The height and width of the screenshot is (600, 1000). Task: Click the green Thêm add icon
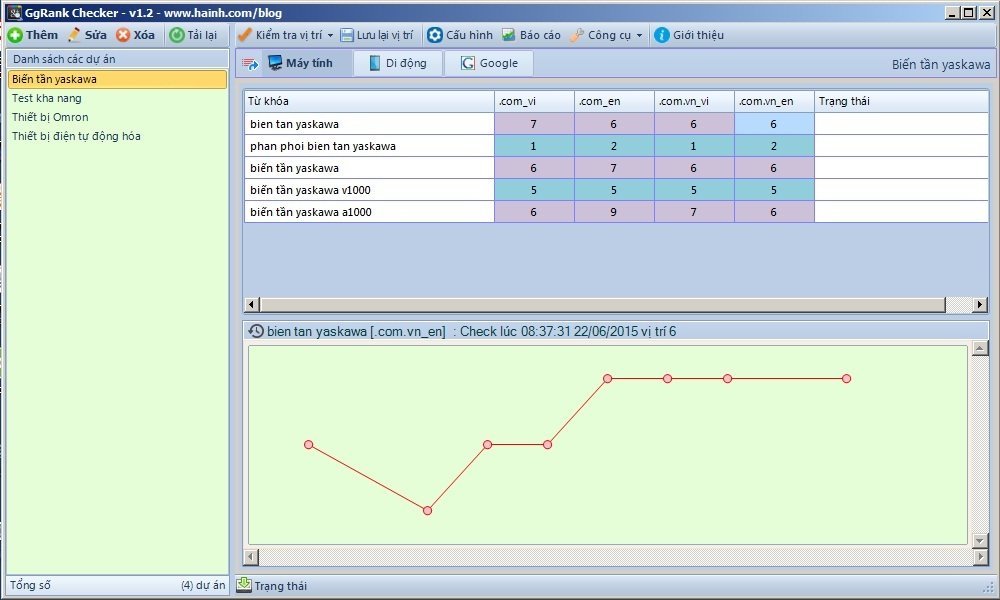(x=15, y=36)
